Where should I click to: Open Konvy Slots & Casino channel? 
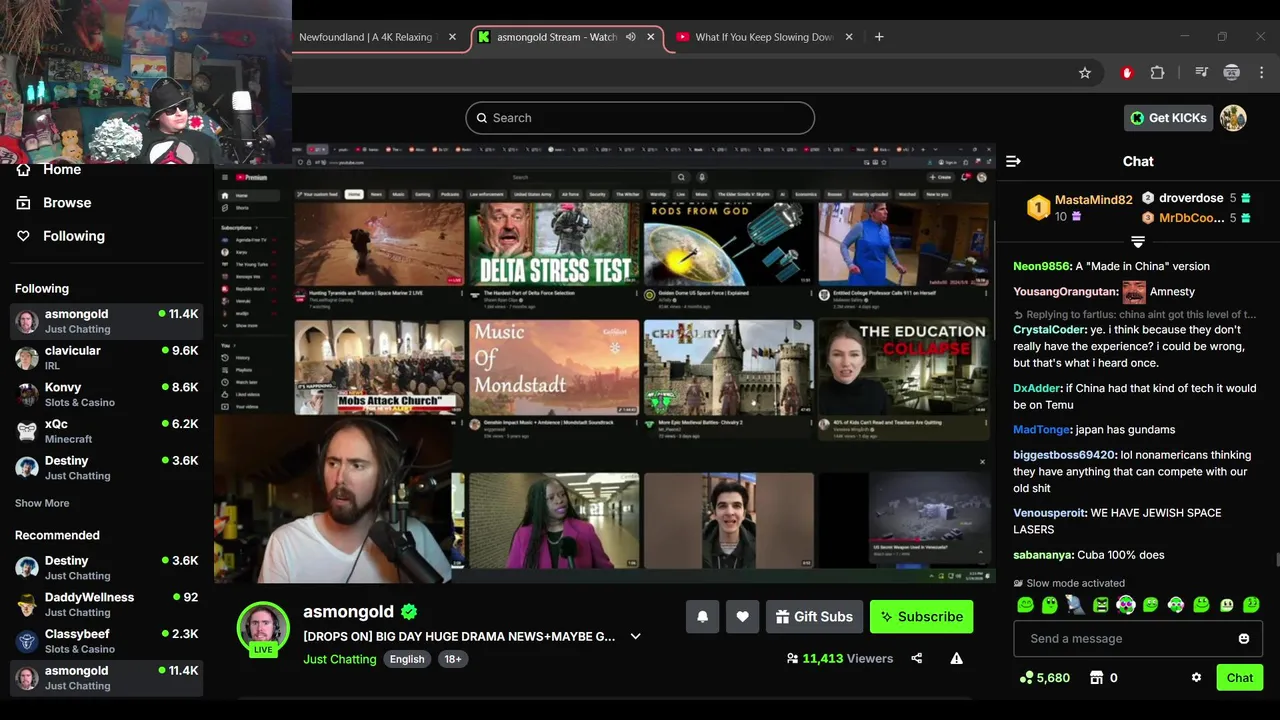click(107, 394)
